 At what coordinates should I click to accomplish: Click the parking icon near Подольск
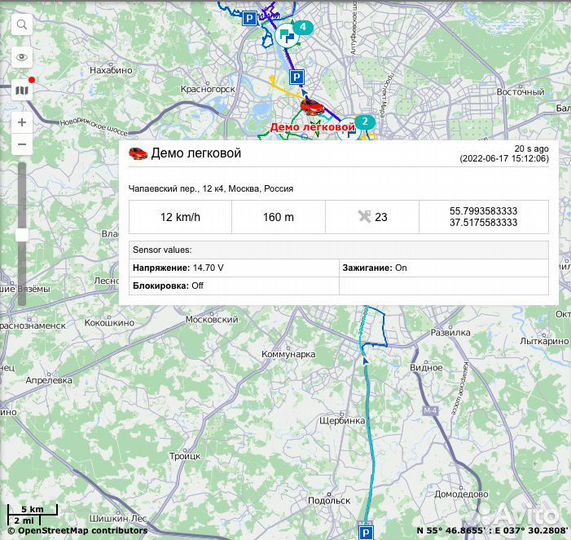(365, 532)
